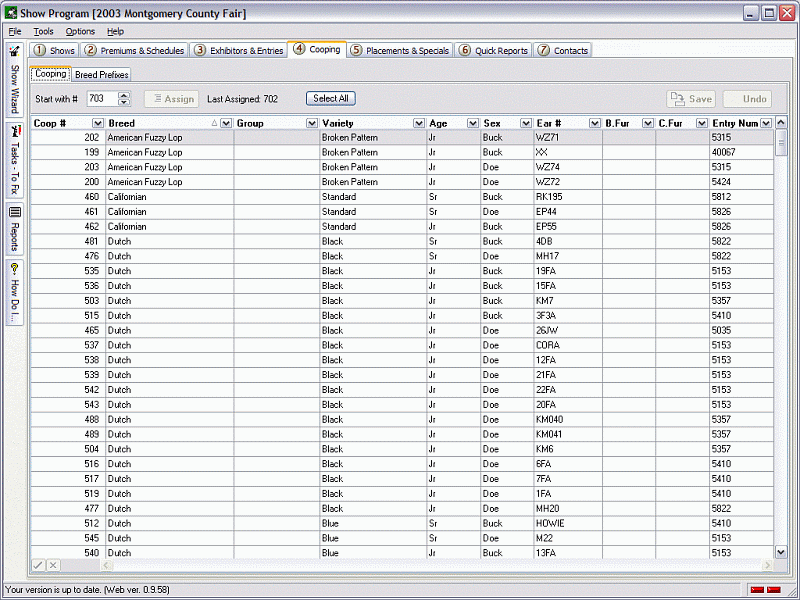Go to the Quick Reports tab
This screenshot has width=800, height=600.
[494, 50]
